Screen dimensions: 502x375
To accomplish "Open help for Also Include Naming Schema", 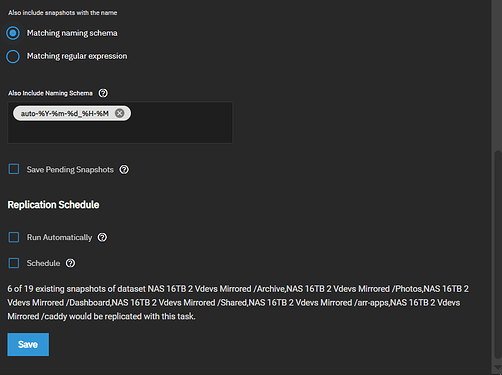I will [x=103, y=93].
